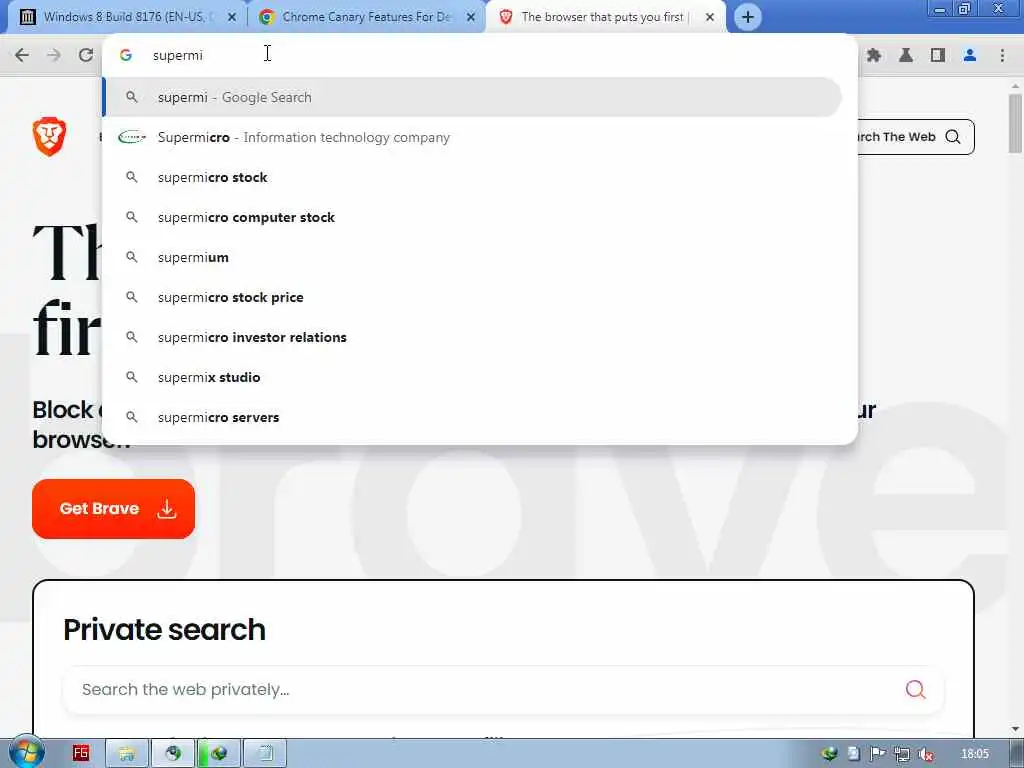This screenshot has height=768, width=1024.
Task: Switch to Chrome Canary Features tab
Action: [366, 17]
